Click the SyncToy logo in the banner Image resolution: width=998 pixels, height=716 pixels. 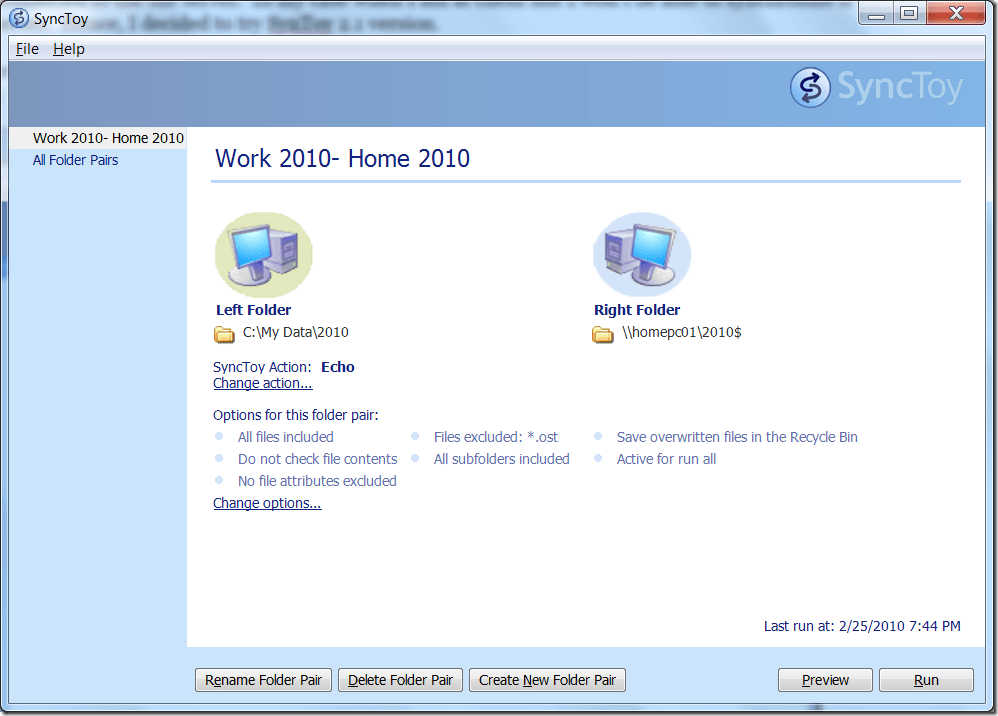coord(876,87)
